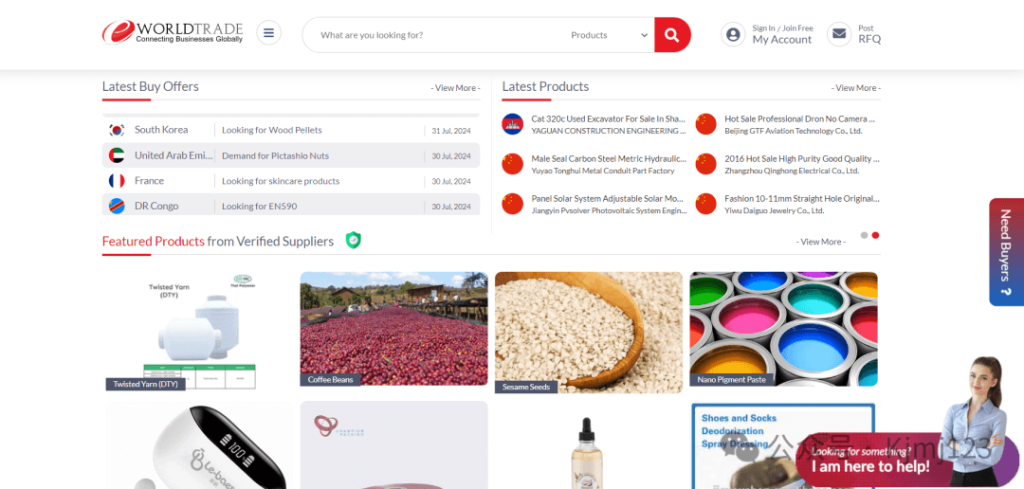Click the DR Congo flag icon
Image resolution: width=1024 pixels, height=489 pixels.
point(117,206)
